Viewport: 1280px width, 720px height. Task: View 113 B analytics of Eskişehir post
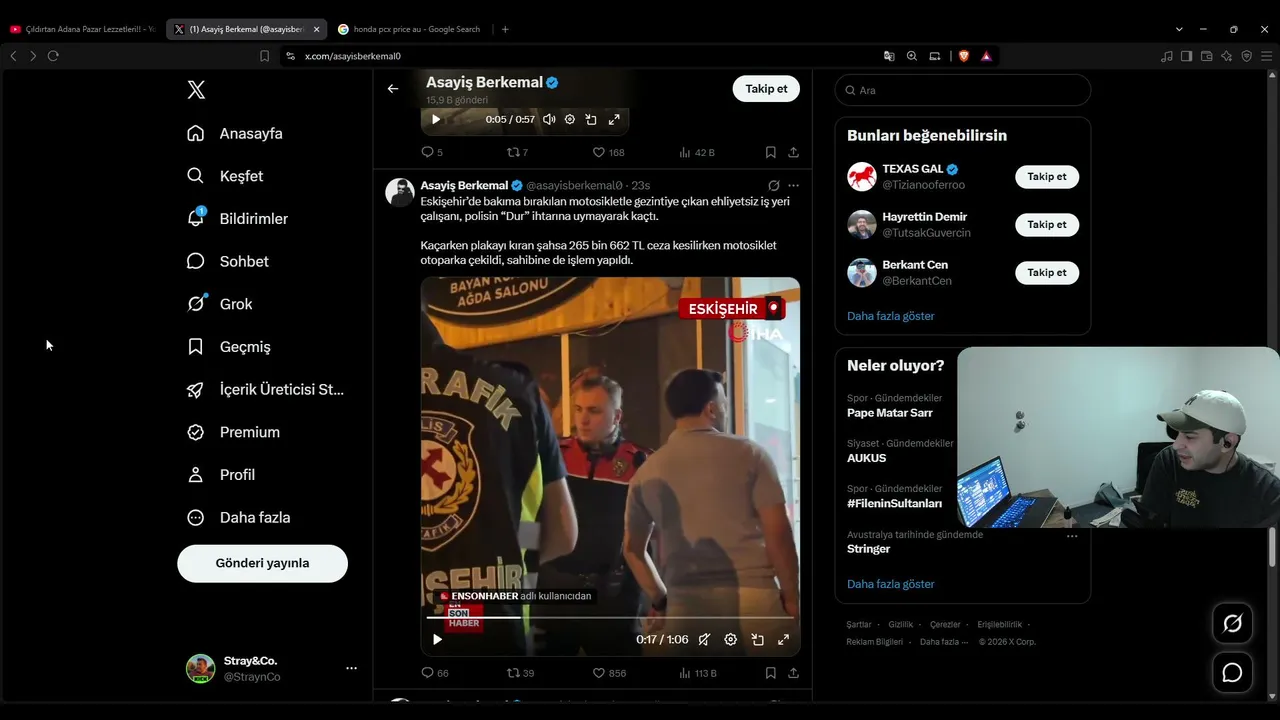[x=698, y=673]
